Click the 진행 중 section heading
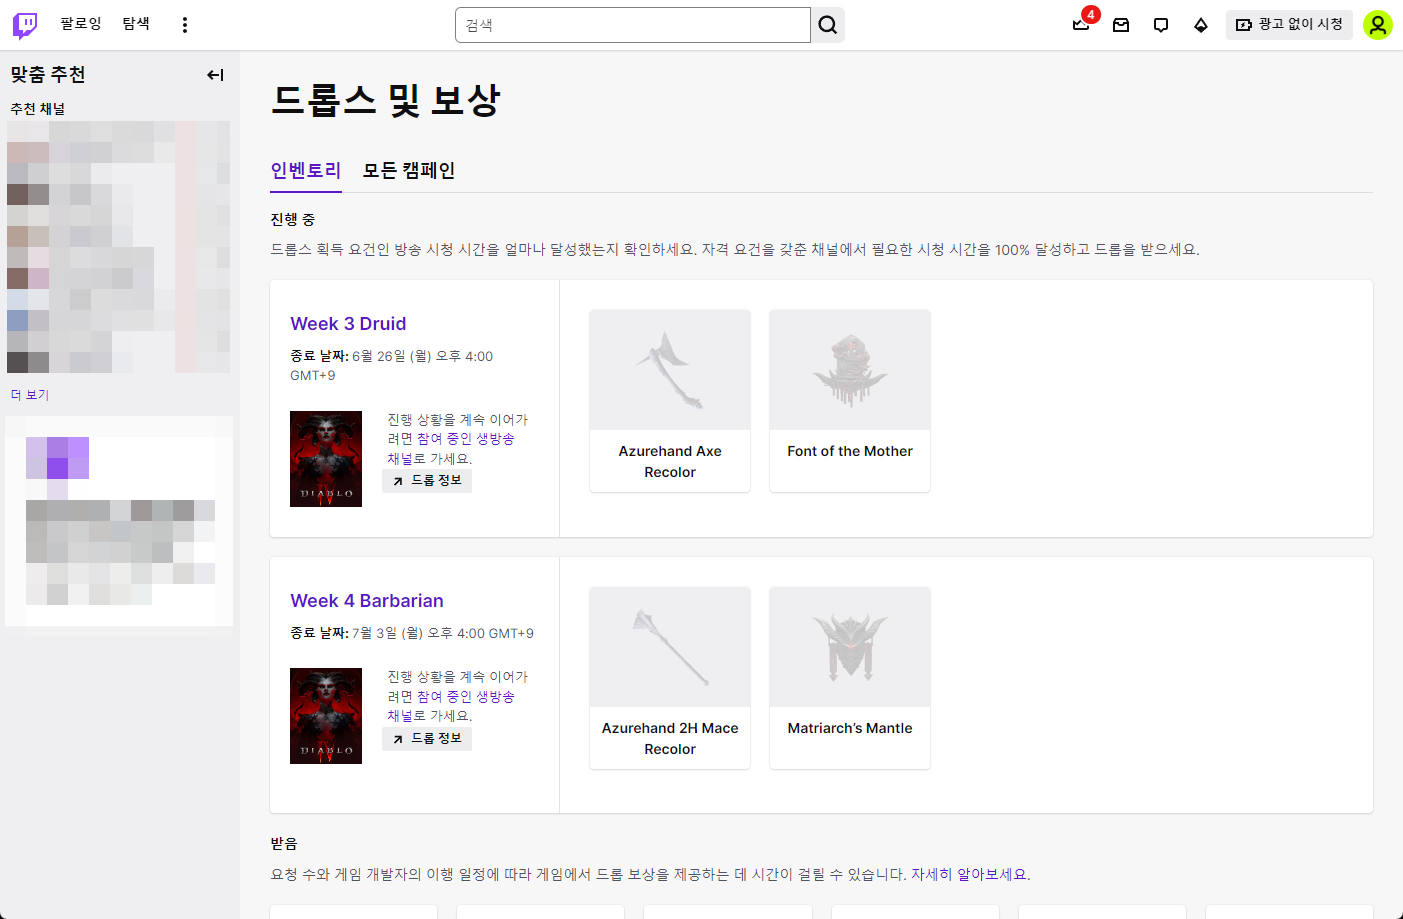This screenshot has width=1403, height=919. coord(293,219)
